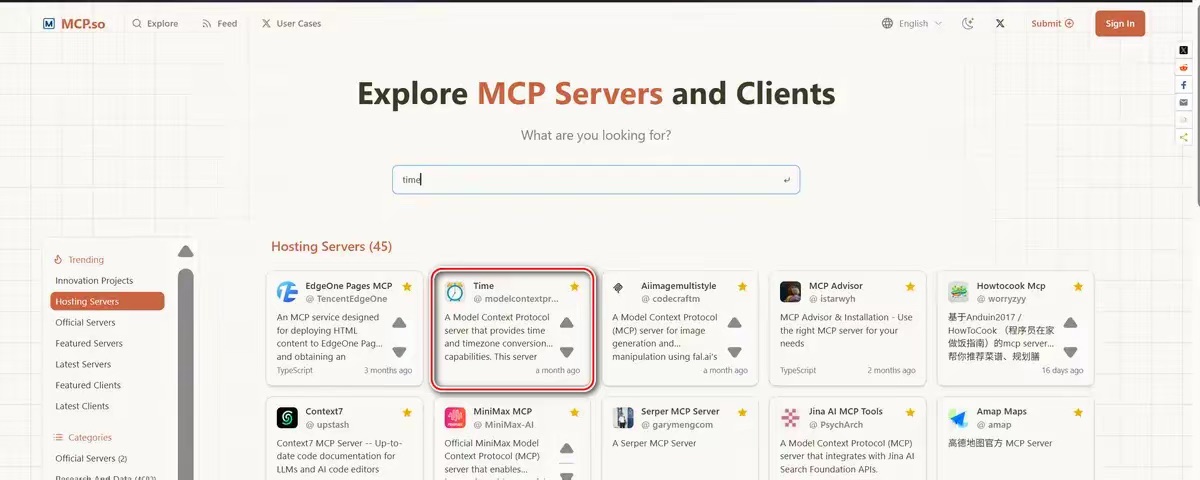Toggle star on Amap Maps card
1200x480 pixels.
tap(1078, 412)
